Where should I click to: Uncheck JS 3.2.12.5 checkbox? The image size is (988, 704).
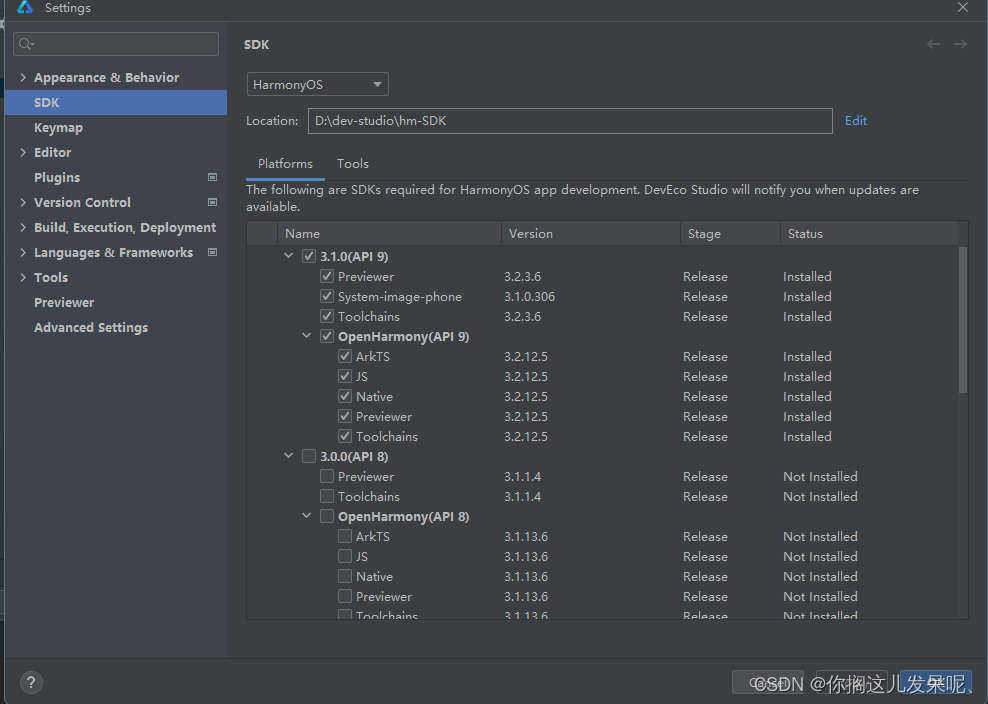point(345,376)
